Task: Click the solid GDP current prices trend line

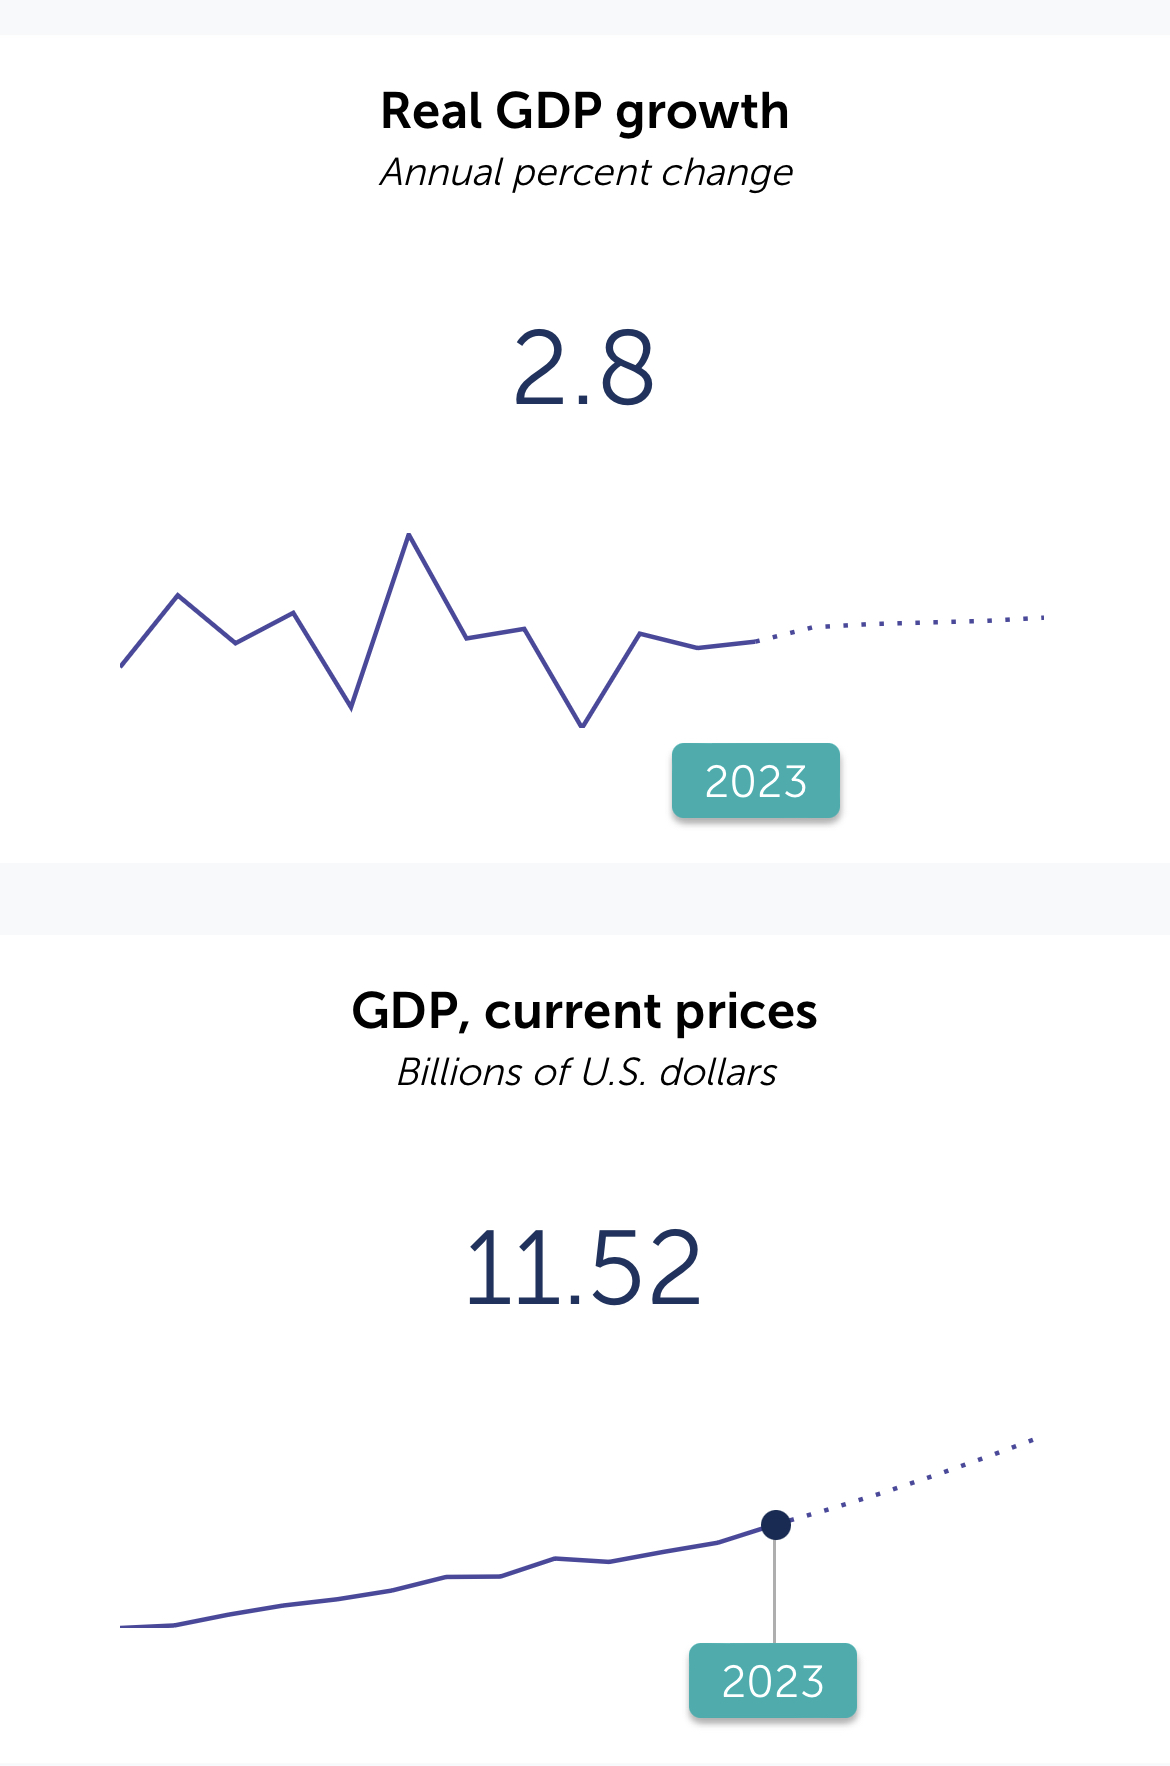Action: (x=446, y=1577)
